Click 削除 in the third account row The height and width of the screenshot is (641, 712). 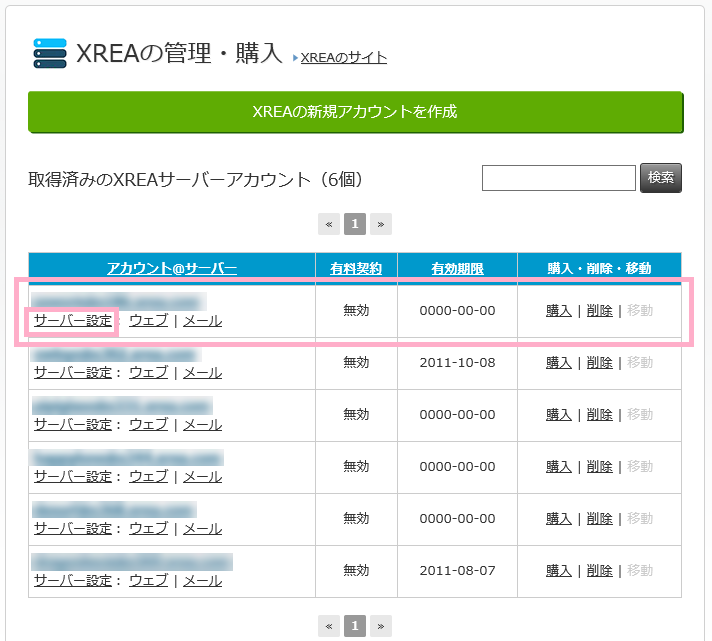(599, 414)
